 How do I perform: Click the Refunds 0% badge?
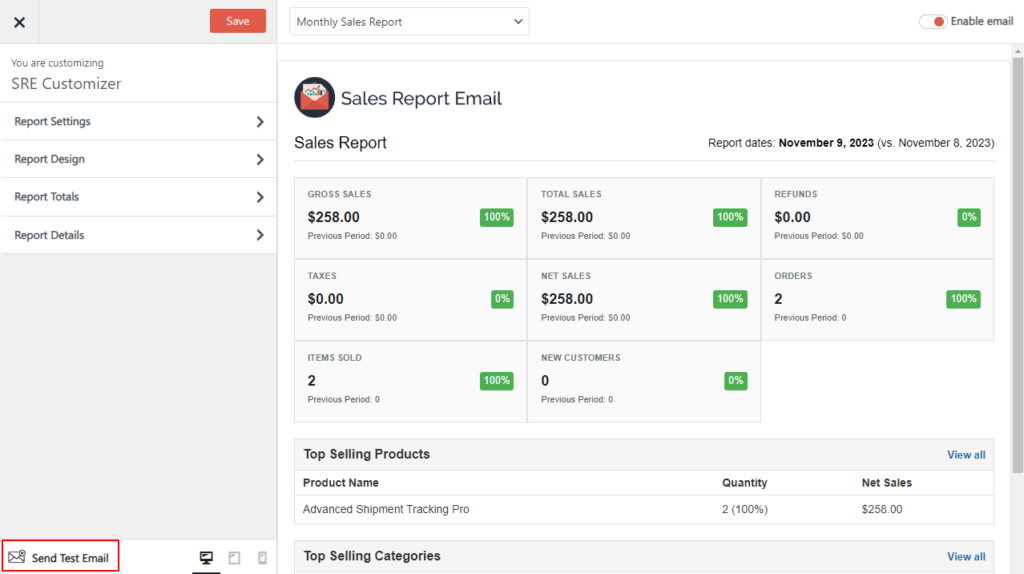pos(968,217)
